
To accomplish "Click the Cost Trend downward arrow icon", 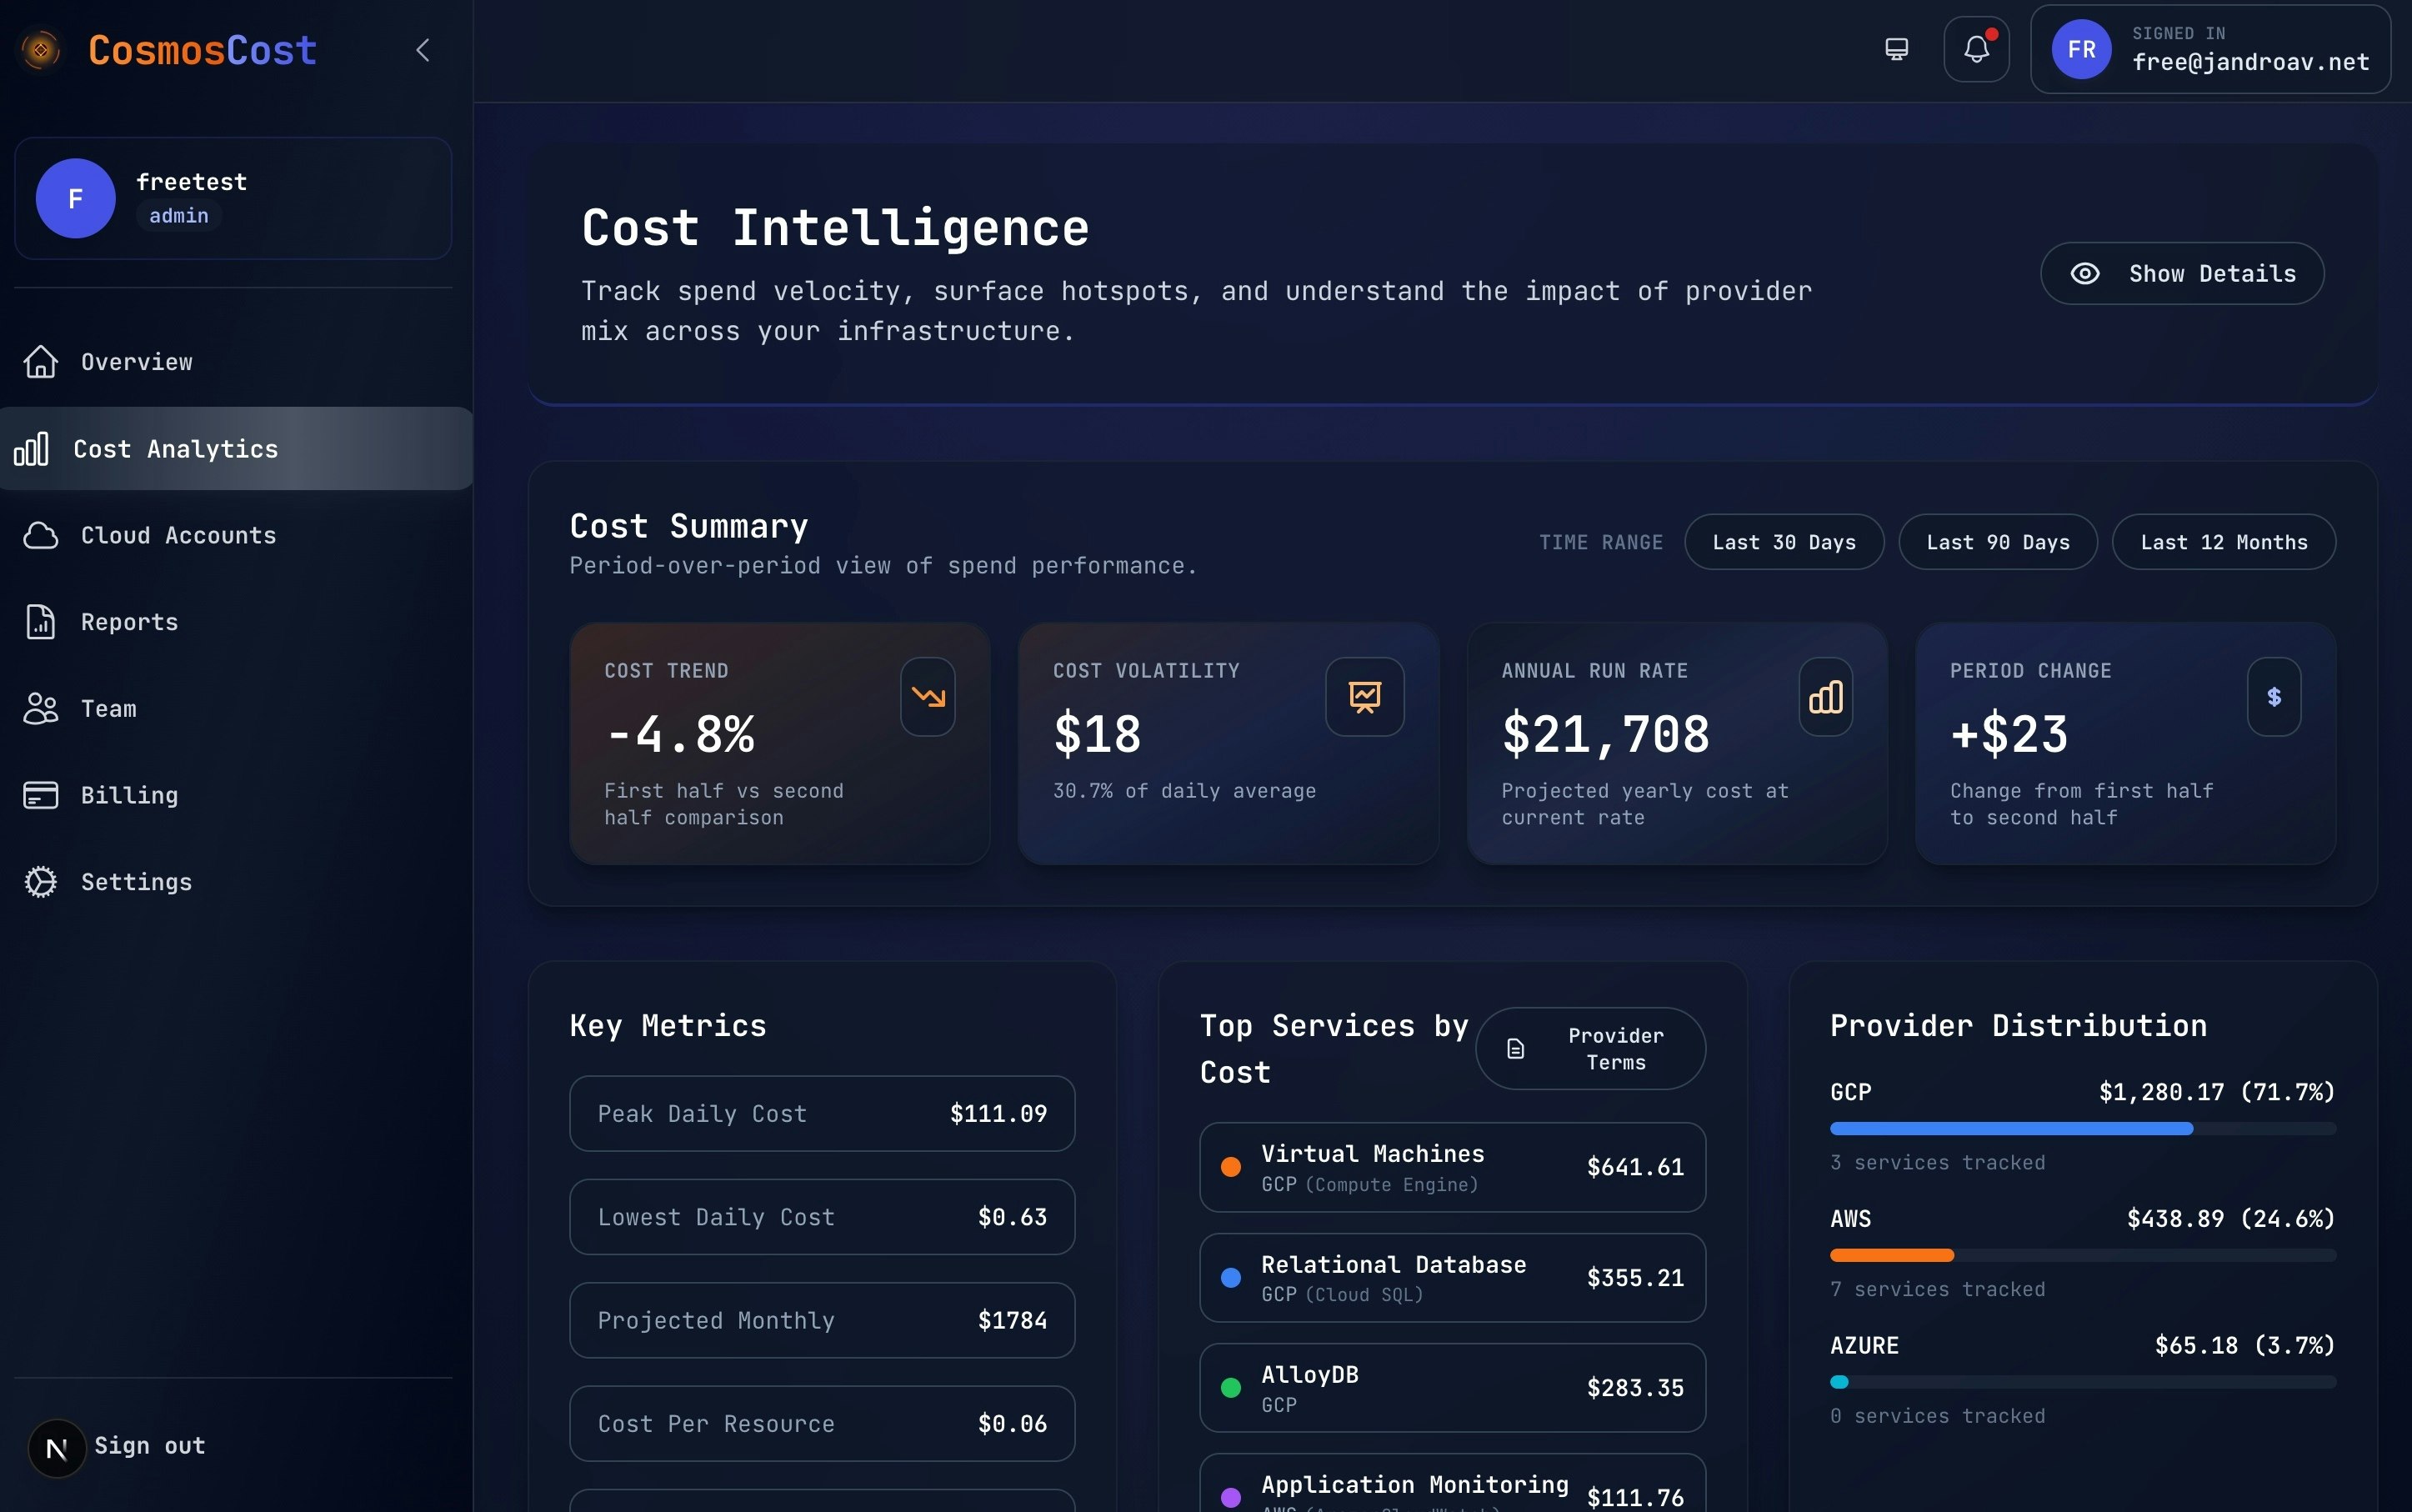I will pos(927,697).
